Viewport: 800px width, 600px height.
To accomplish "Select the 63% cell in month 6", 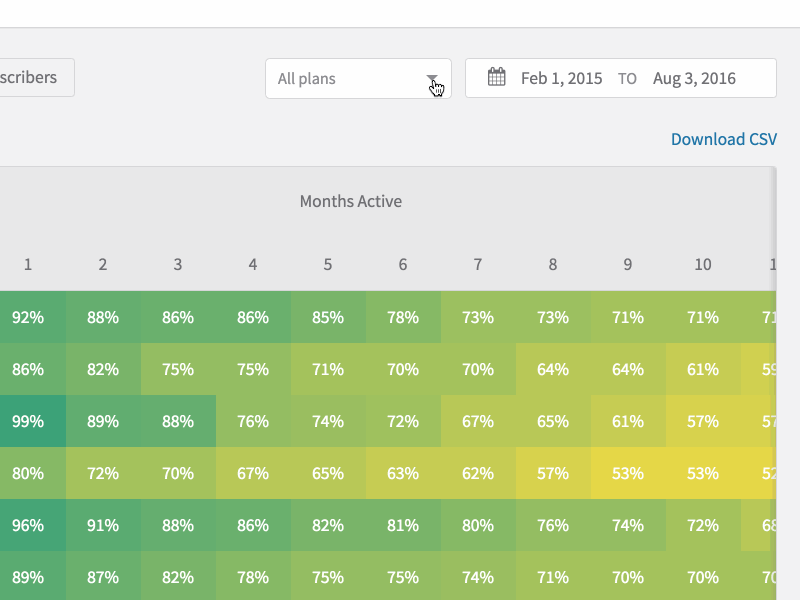I will pyautogui.click(x=402, y=473).
